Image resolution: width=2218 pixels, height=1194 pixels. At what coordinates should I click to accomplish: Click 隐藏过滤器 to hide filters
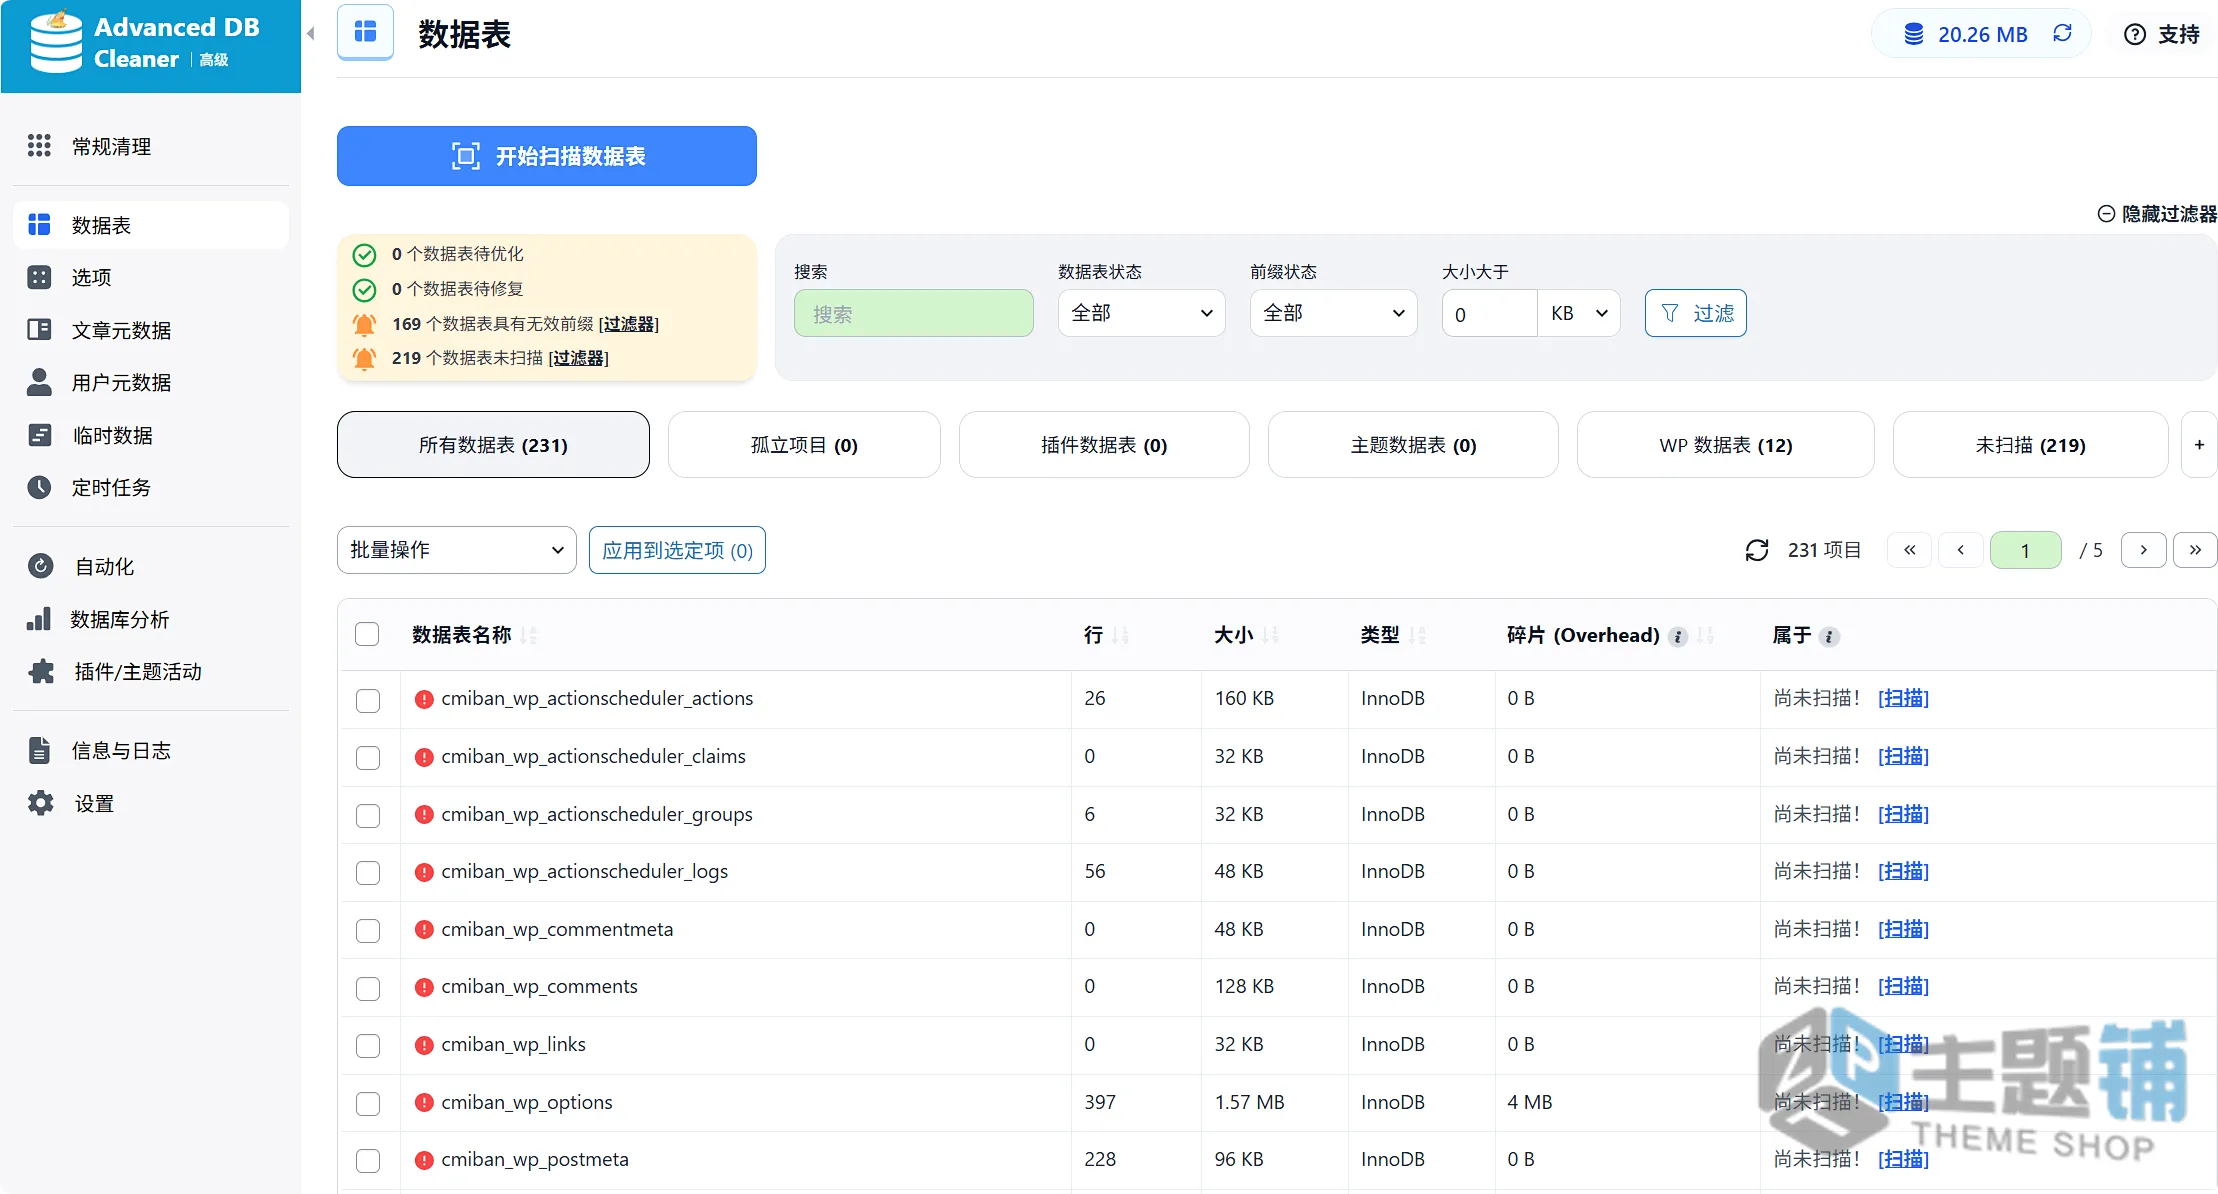[x=2157, y=214]
